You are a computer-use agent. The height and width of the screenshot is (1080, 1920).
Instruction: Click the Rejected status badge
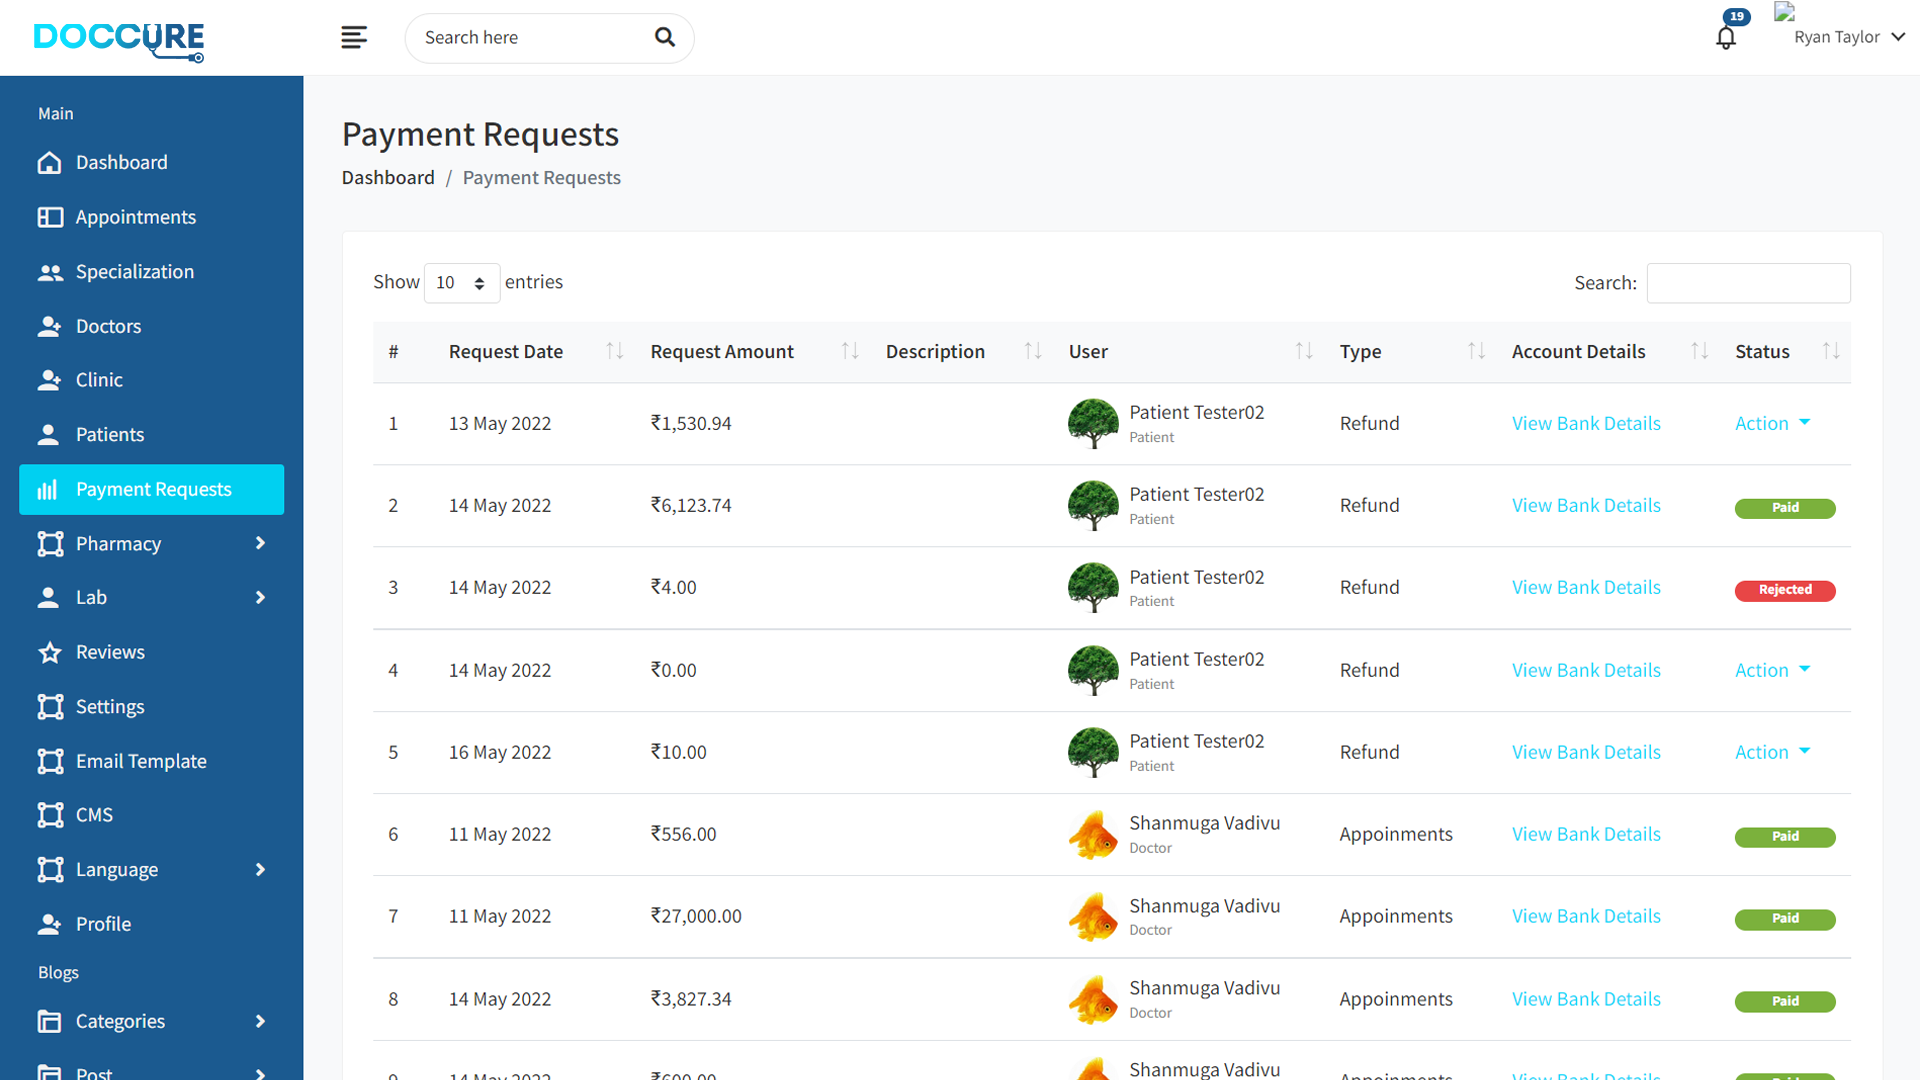click(x=1785, y=590)
